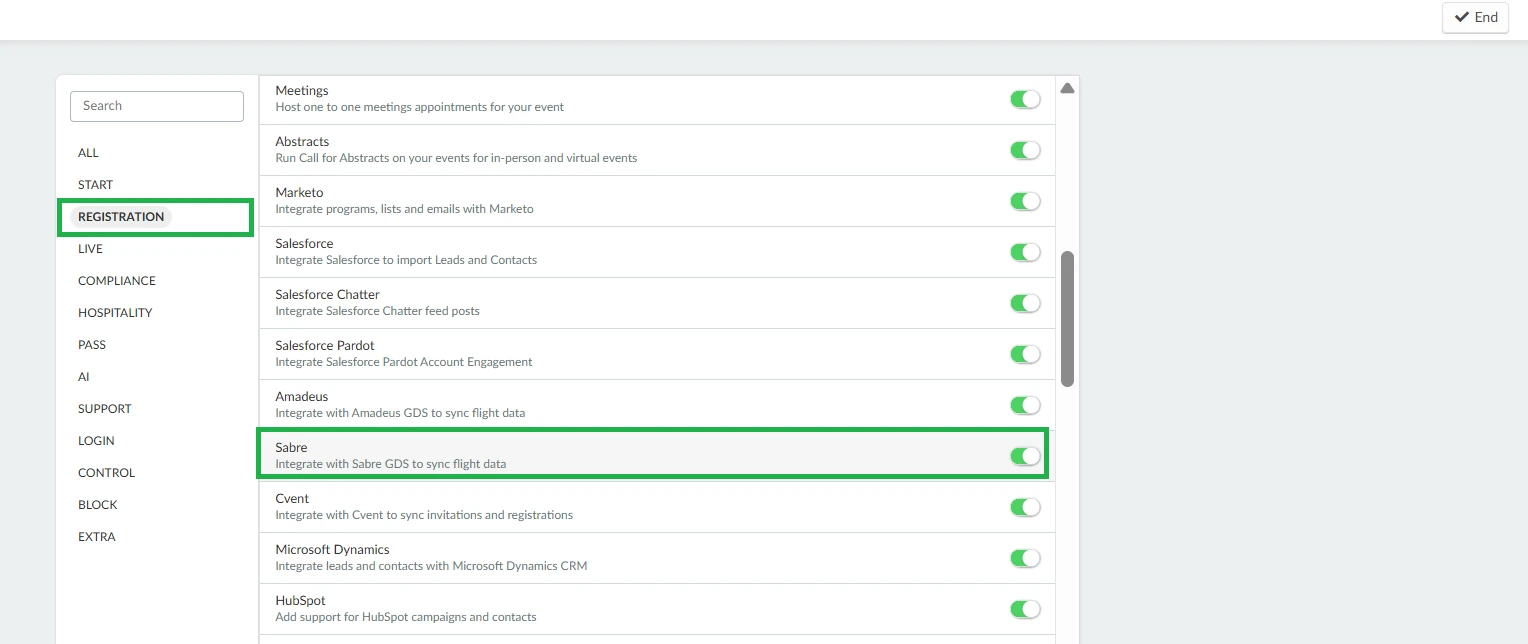Select the LIVE category
Viewport: 1528px width, 644px height.
(x=91, y=249)
